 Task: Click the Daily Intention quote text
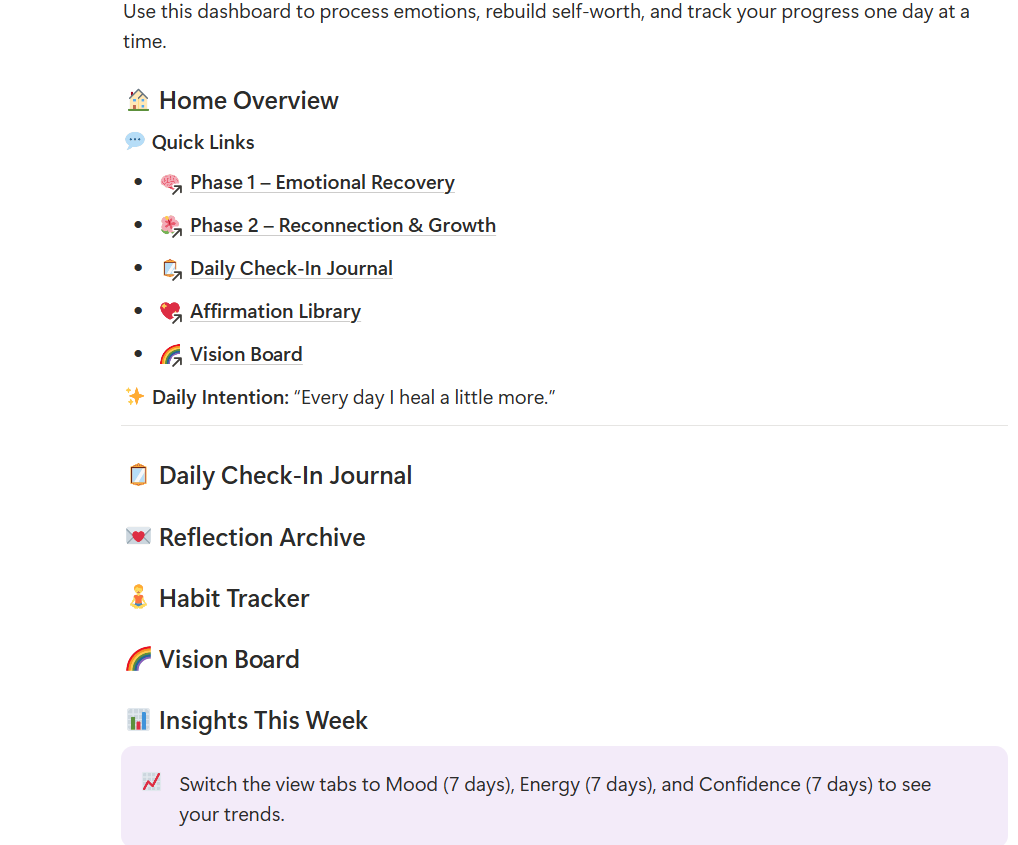pyautogui.click(x=424, y=398)
